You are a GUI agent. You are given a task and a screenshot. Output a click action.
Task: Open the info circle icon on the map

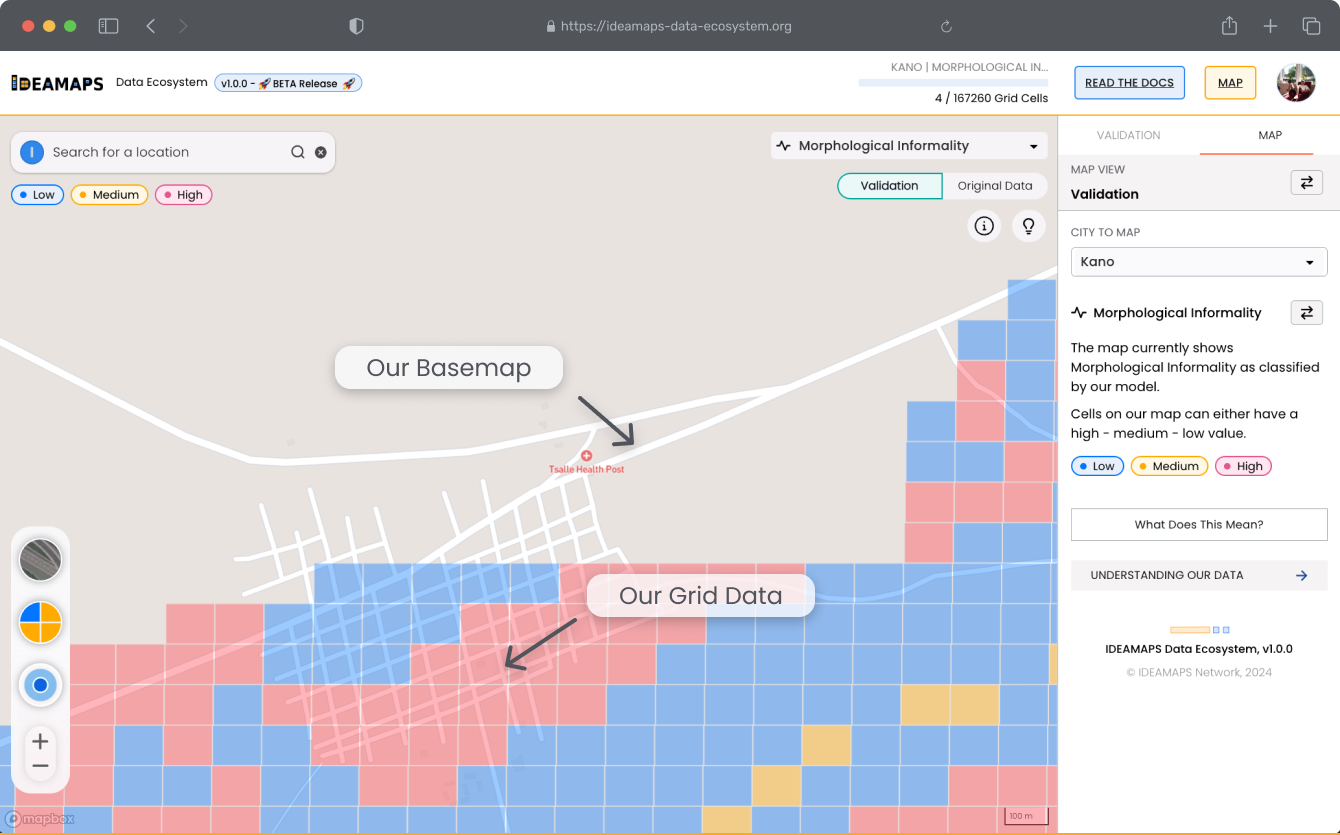click(984, 226)
